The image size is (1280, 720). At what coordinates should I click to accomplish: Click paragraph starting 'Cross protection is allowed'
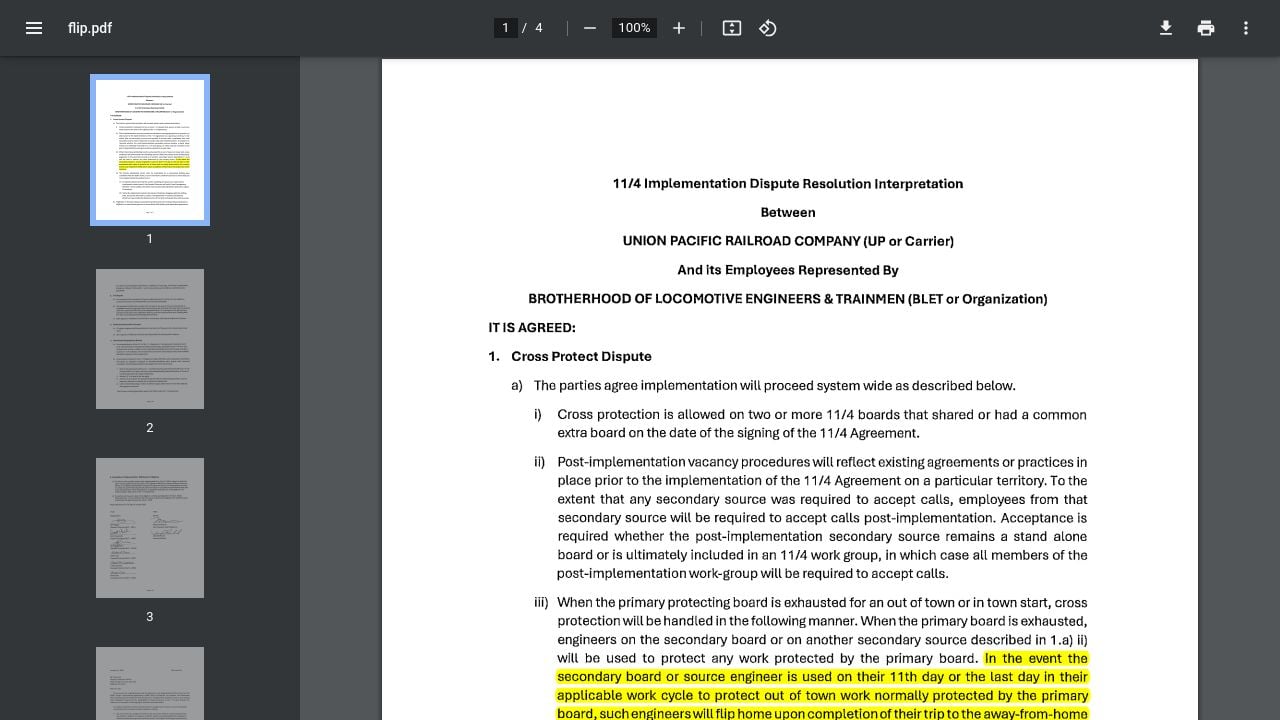[822, 424]
